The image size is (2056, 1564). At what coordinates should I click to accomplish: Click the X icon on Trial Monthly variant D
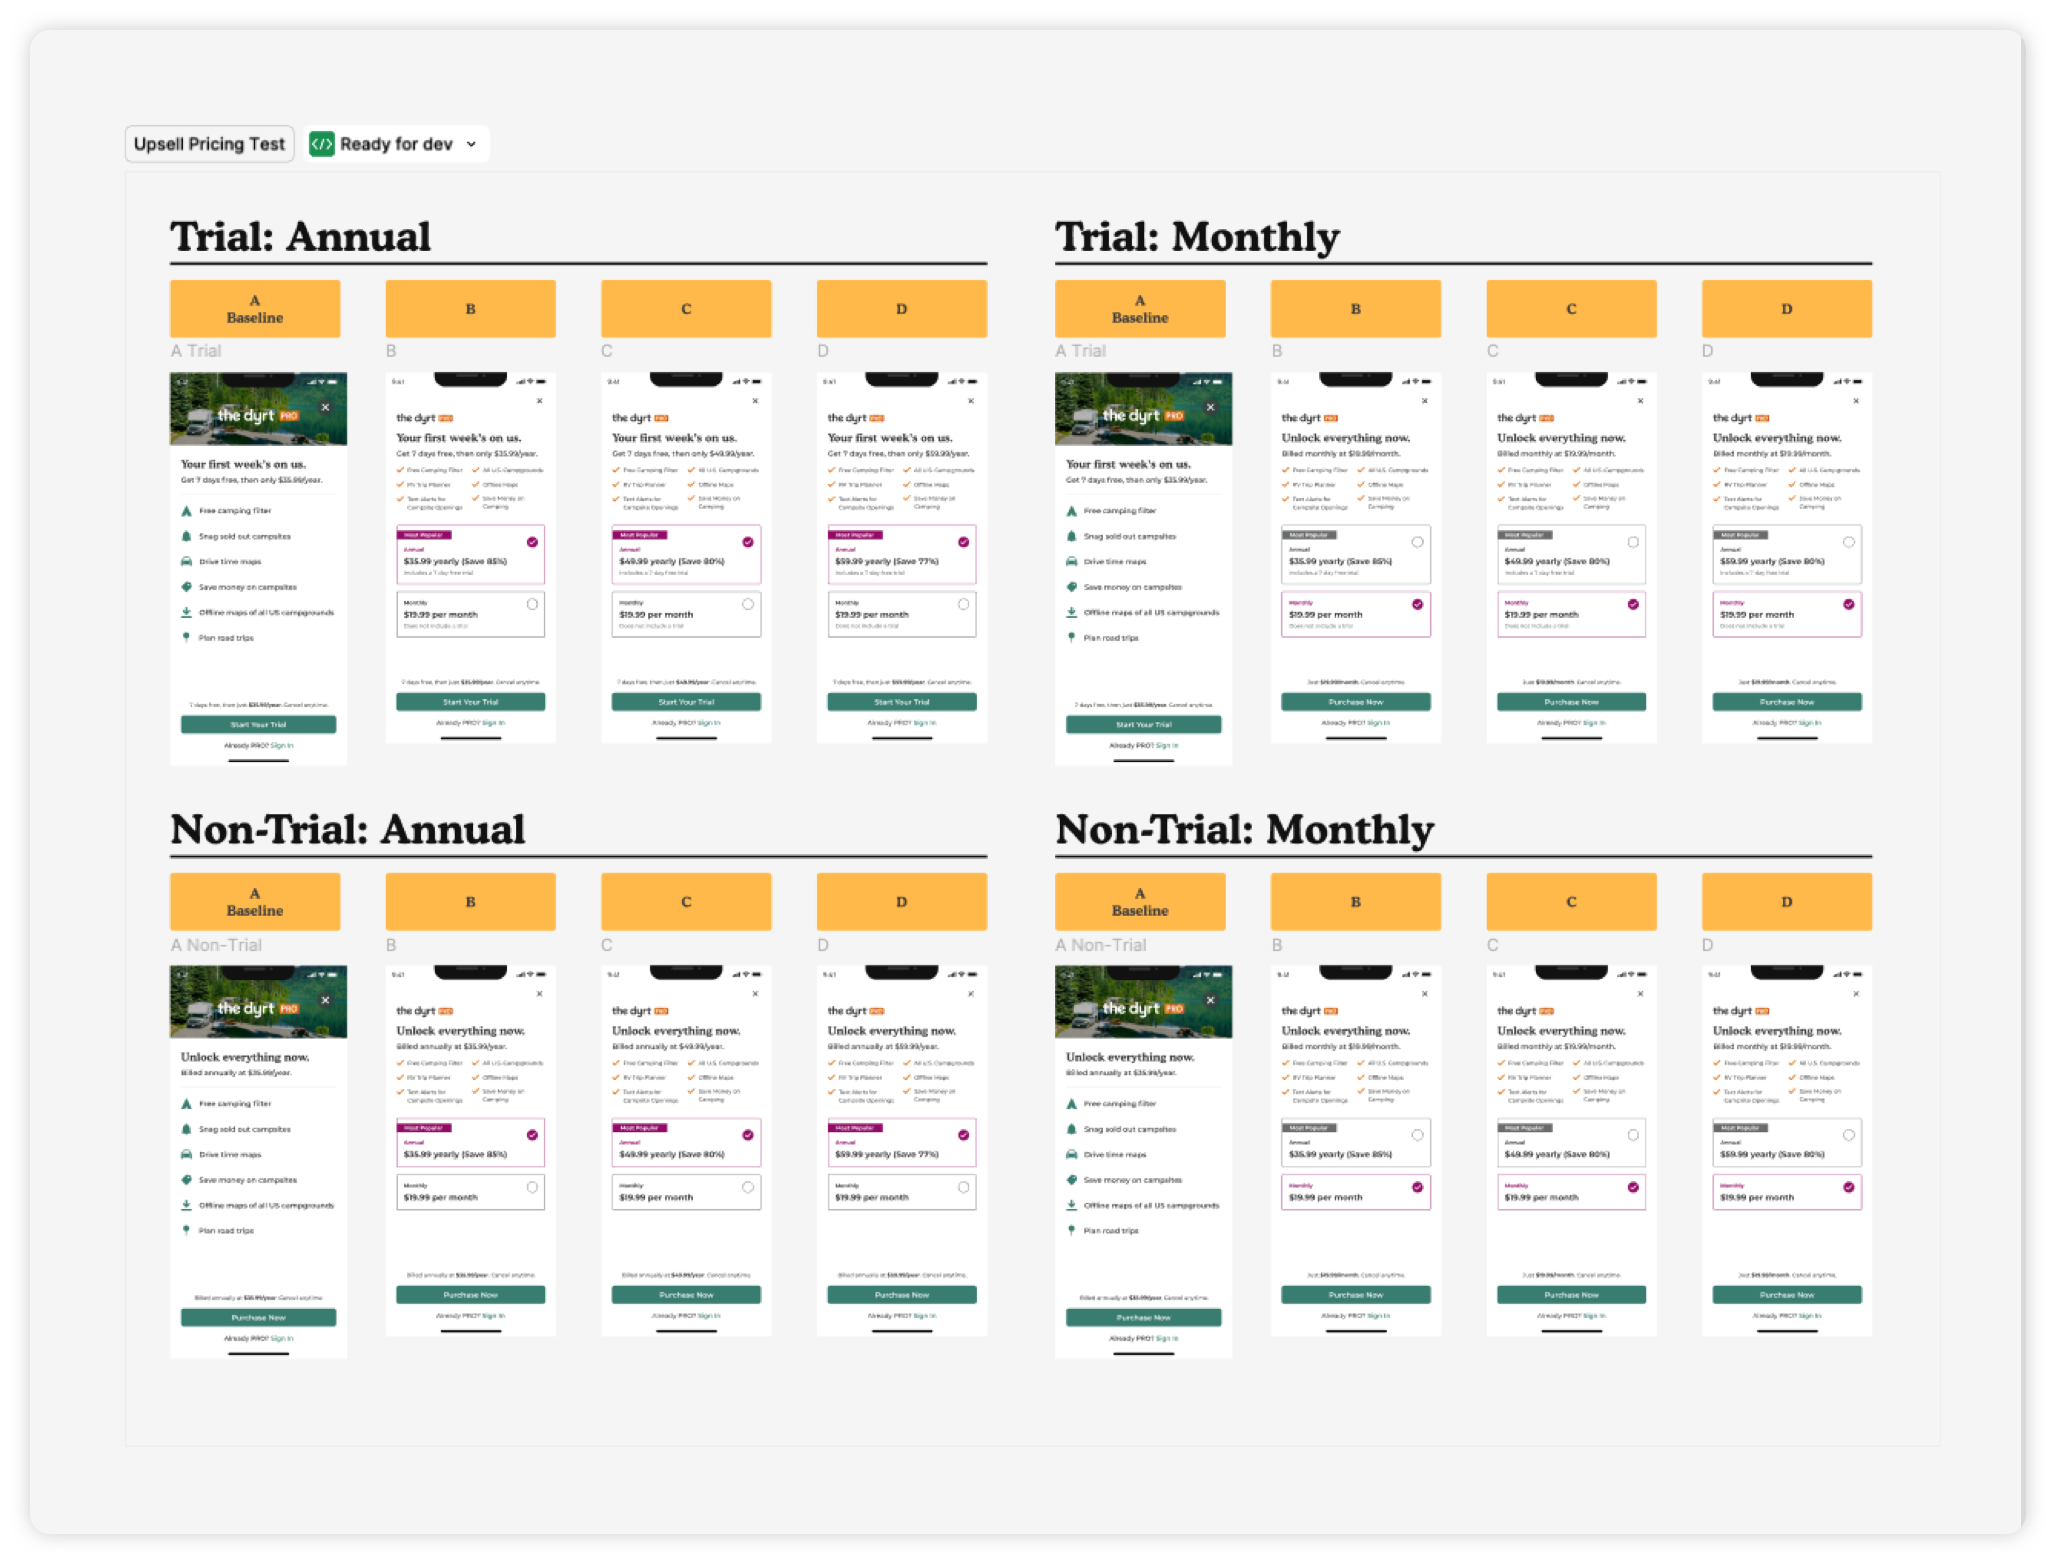click(1856, 401)
